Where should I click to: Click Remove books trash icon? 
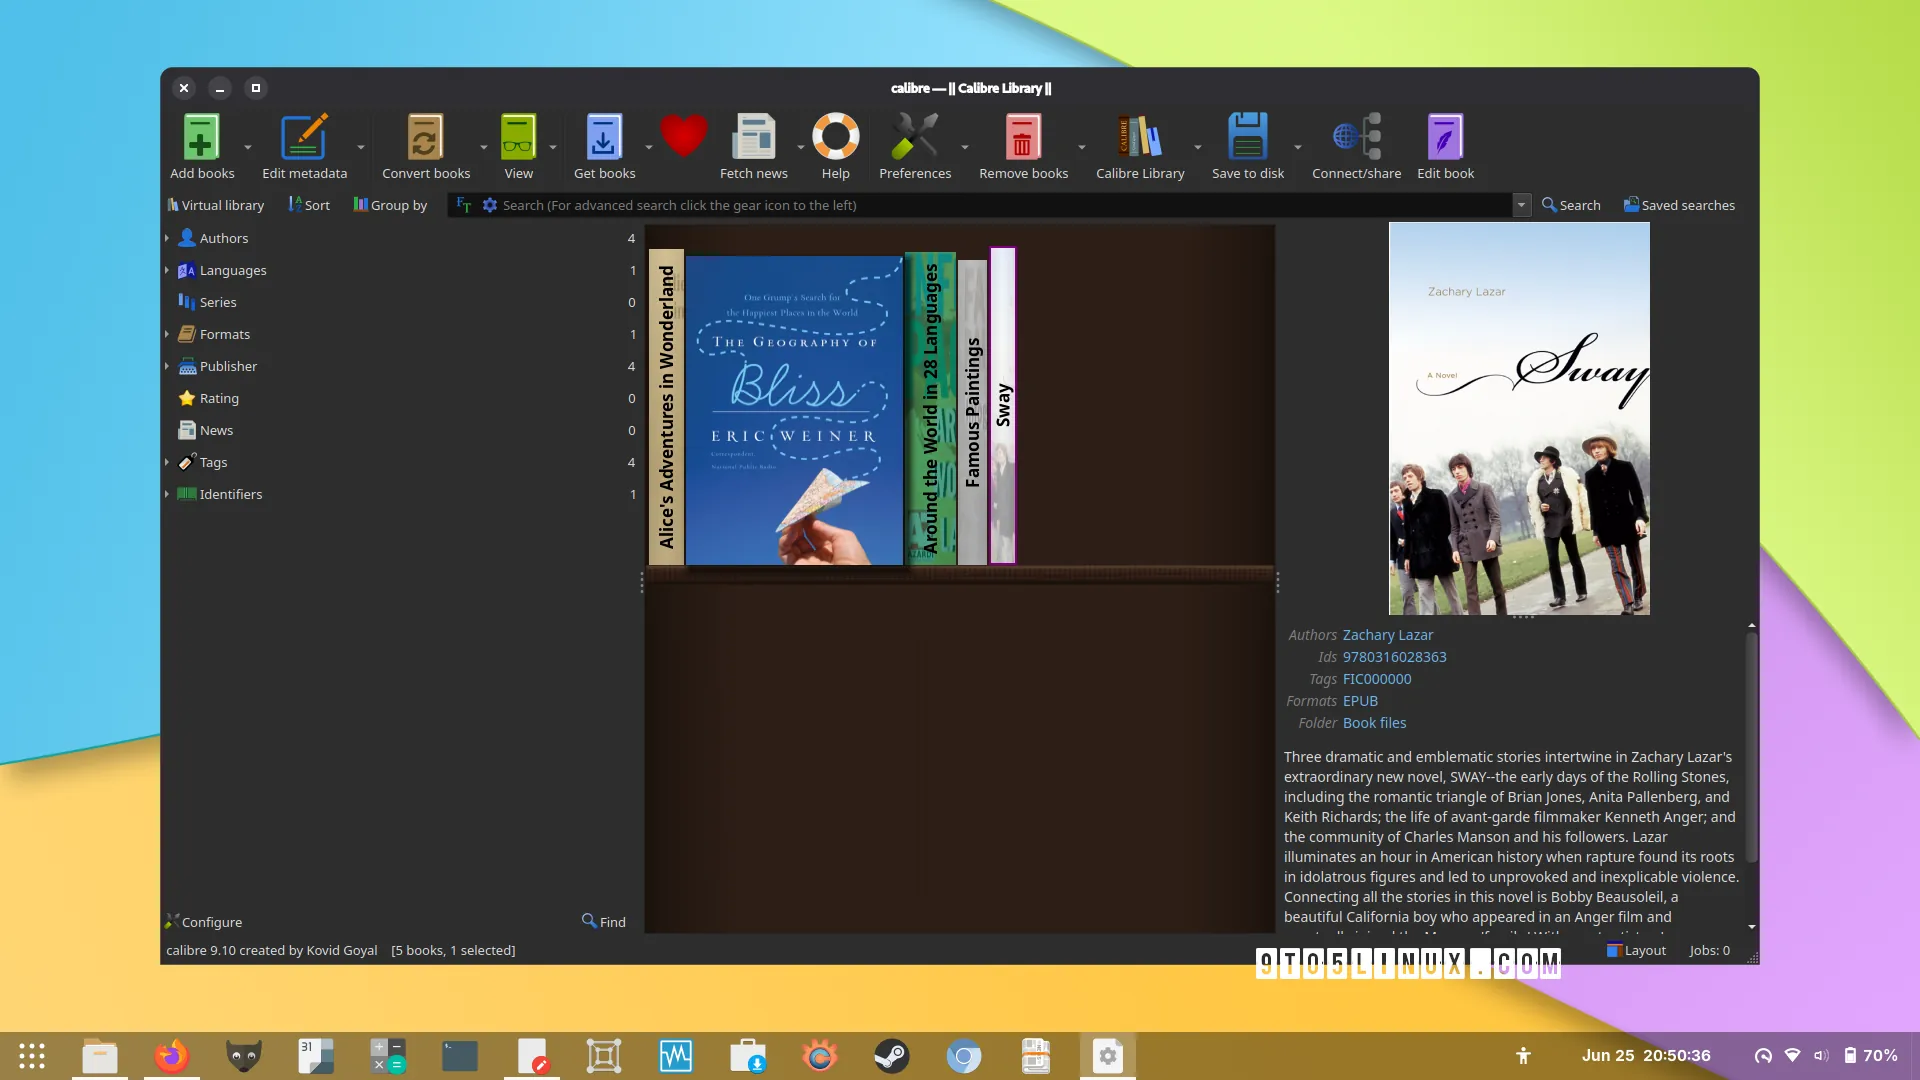pyautogui.click(x=1023, y=137)
